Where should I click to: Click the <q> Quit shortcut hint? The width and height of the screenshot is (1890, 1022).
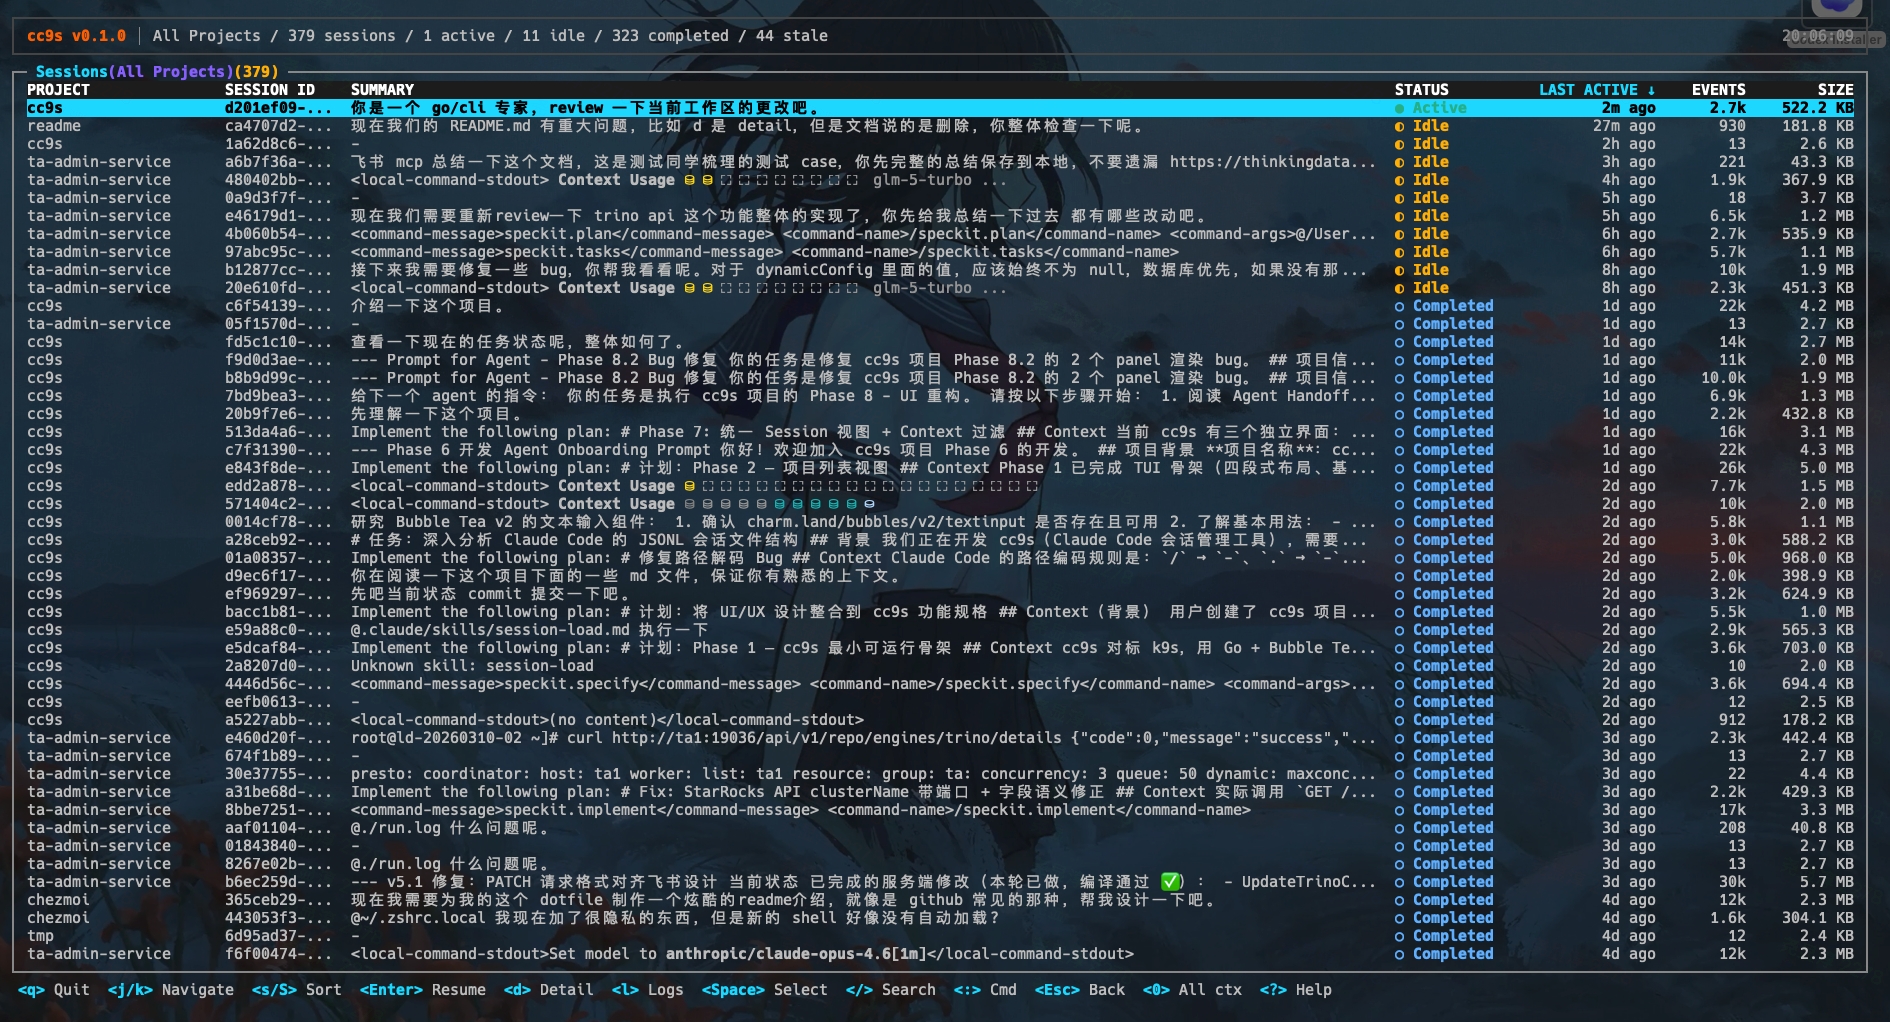[x=54, y=990]
